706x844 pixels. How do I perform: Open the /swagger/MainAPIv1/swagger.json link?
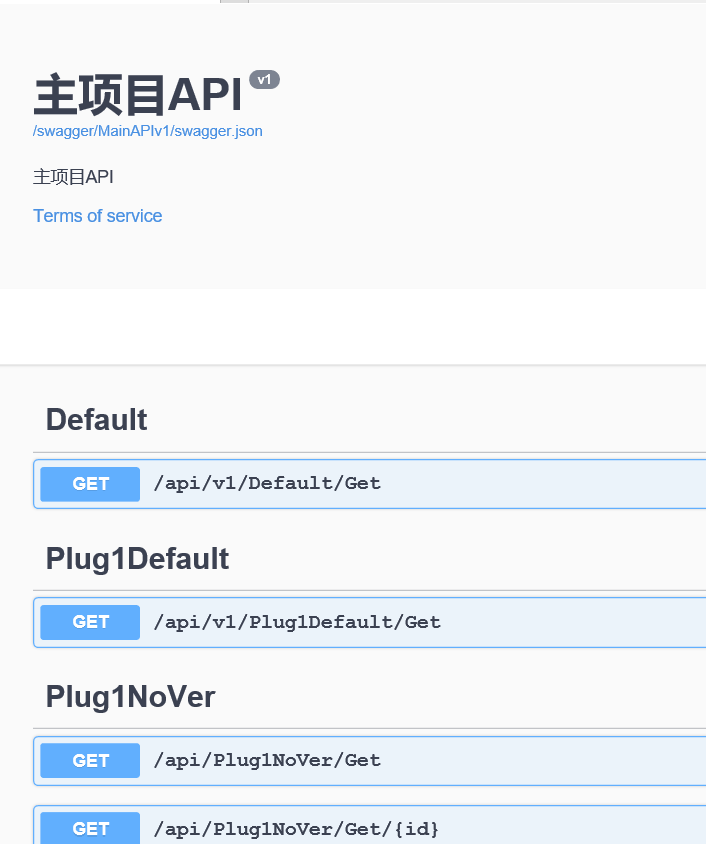pyautogui.click(x=148, y=131)
